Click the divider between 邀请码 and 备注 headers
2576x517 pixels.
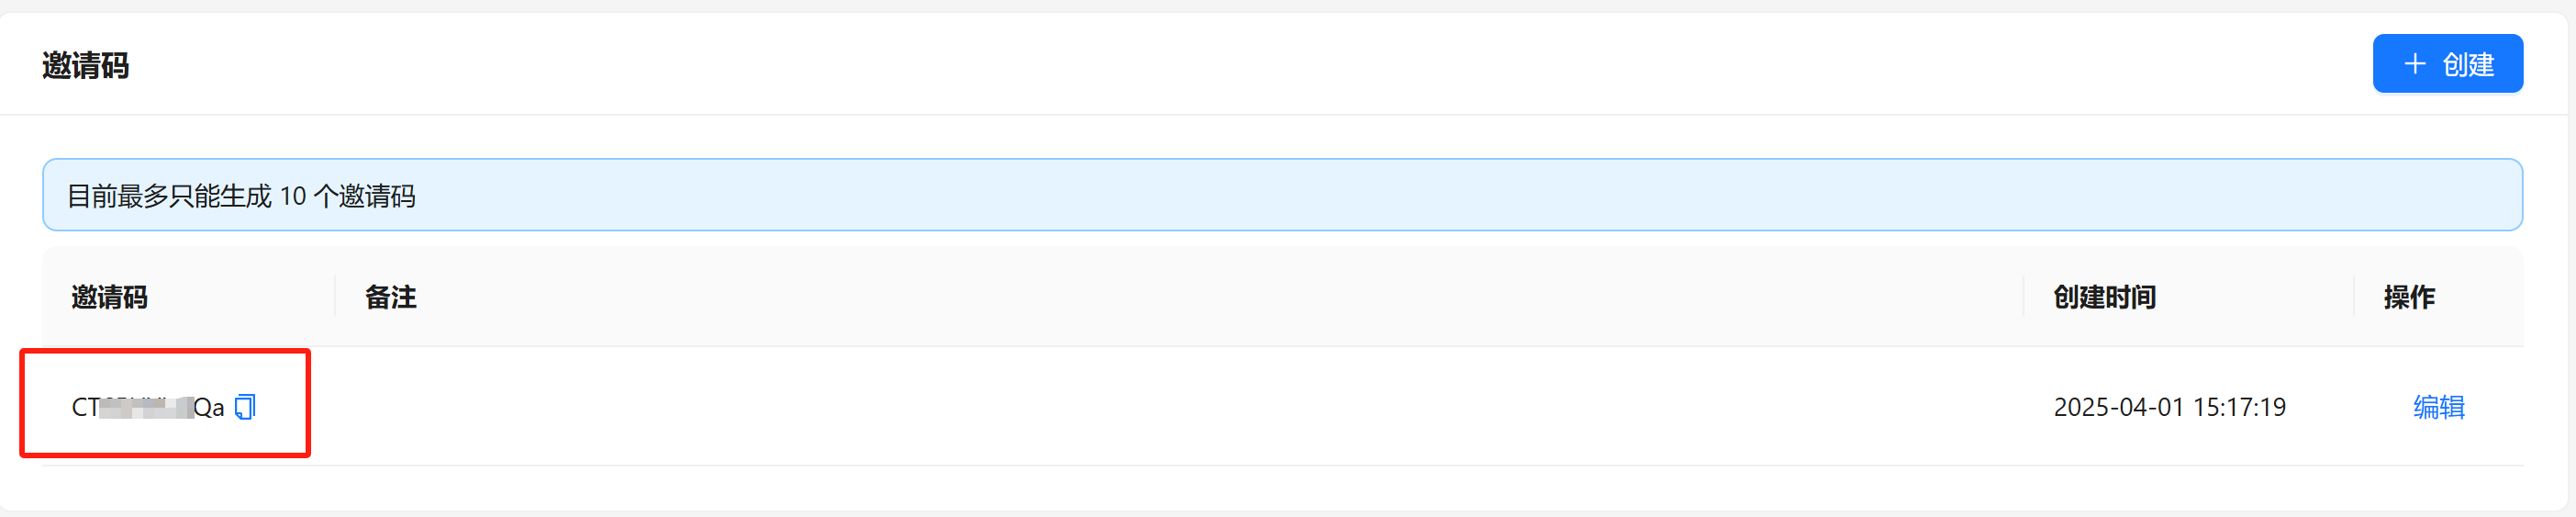pyautogui.click(x=334, y=297)
